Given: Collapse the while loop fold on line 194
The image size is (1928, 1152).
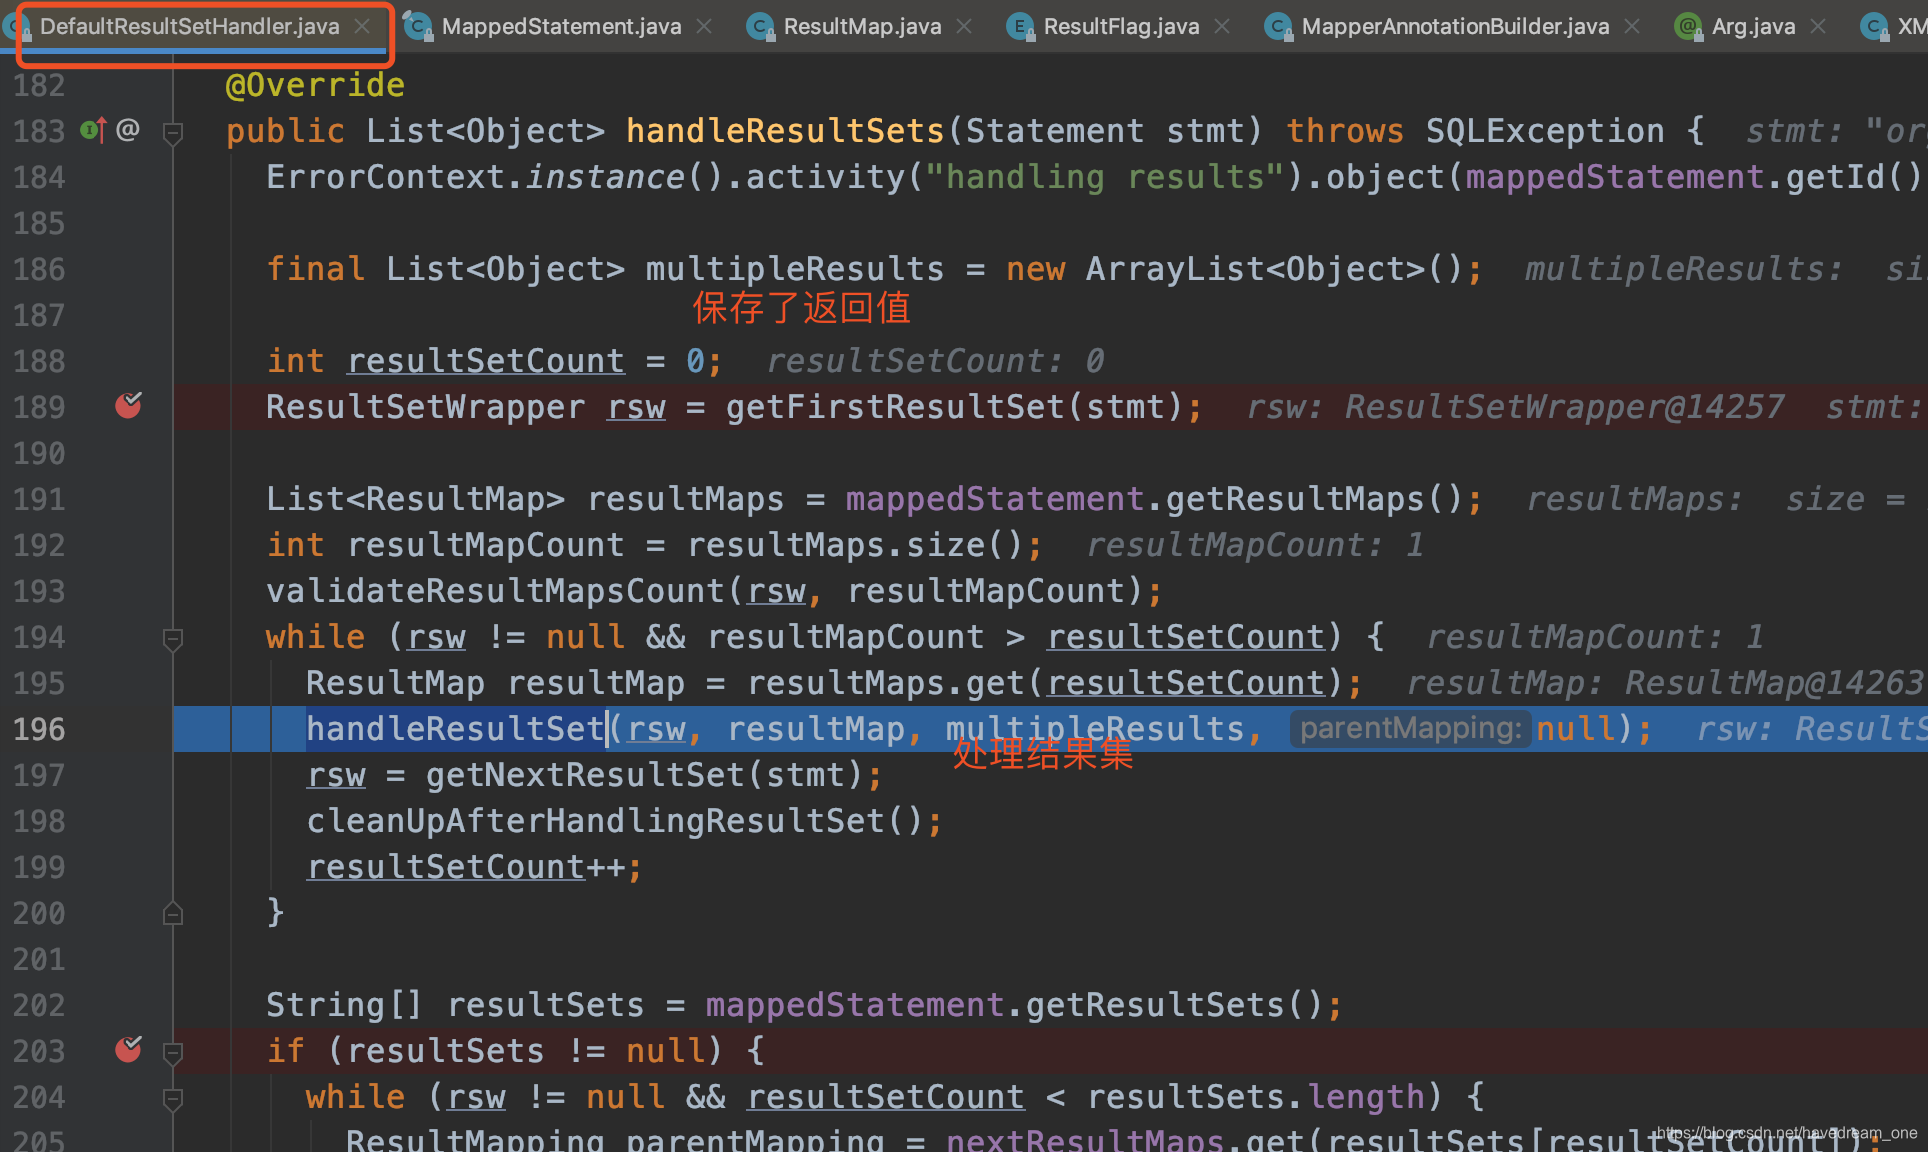Looking at the screenshot, I should [173, 638].
